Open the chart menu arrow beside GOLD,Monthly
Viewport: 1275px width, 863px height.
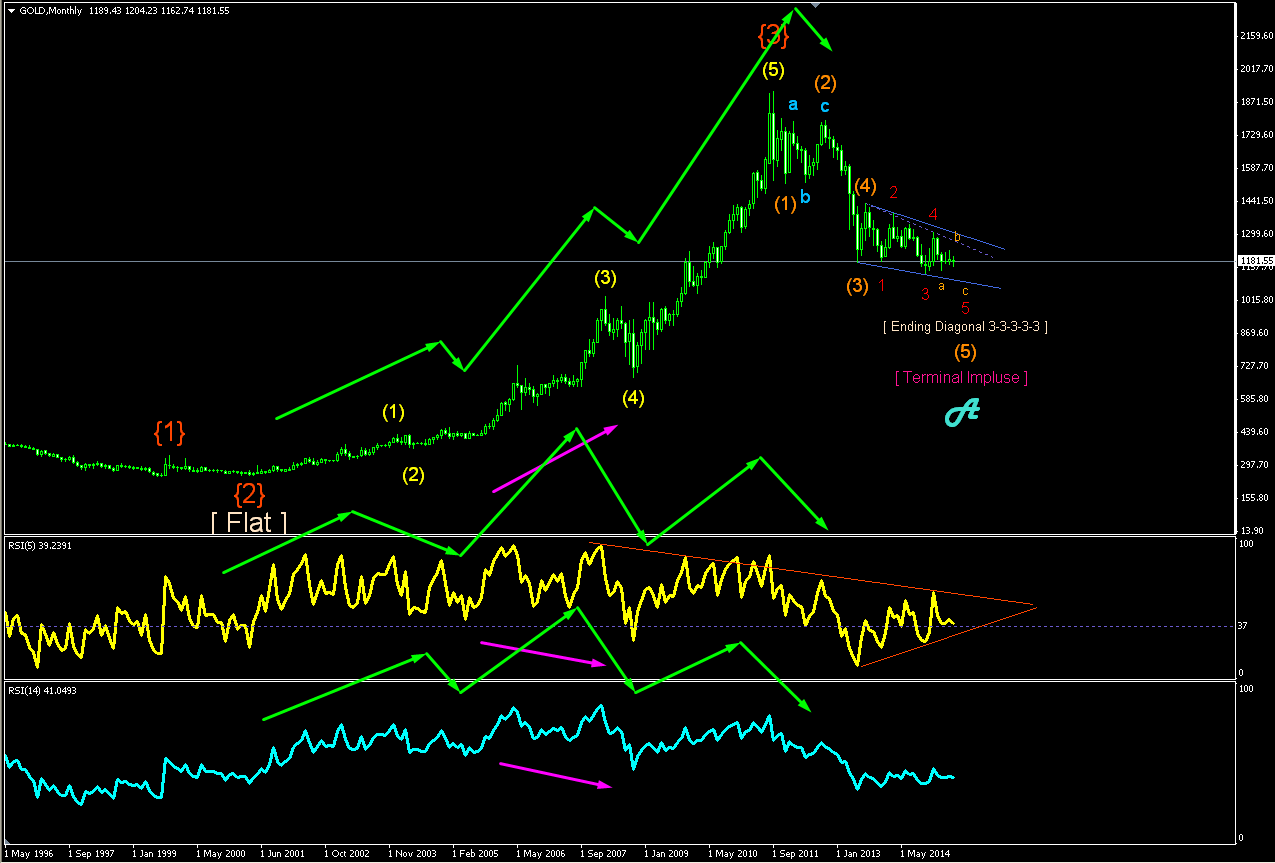12,10
